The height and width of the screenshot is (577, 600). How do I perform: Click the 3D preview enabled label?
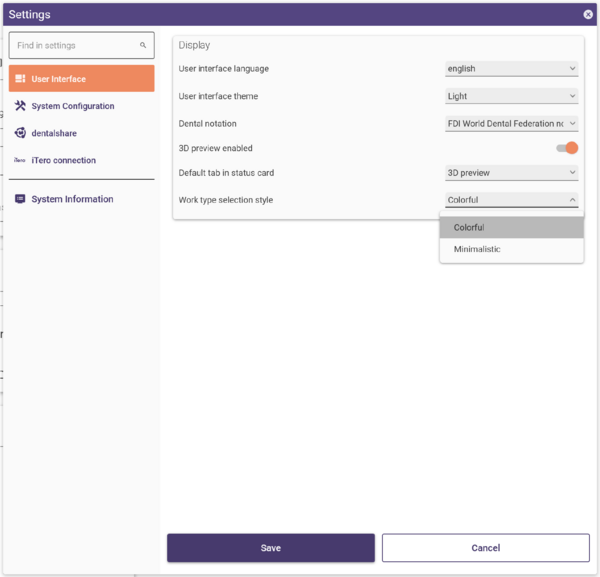tap(215, 148)
